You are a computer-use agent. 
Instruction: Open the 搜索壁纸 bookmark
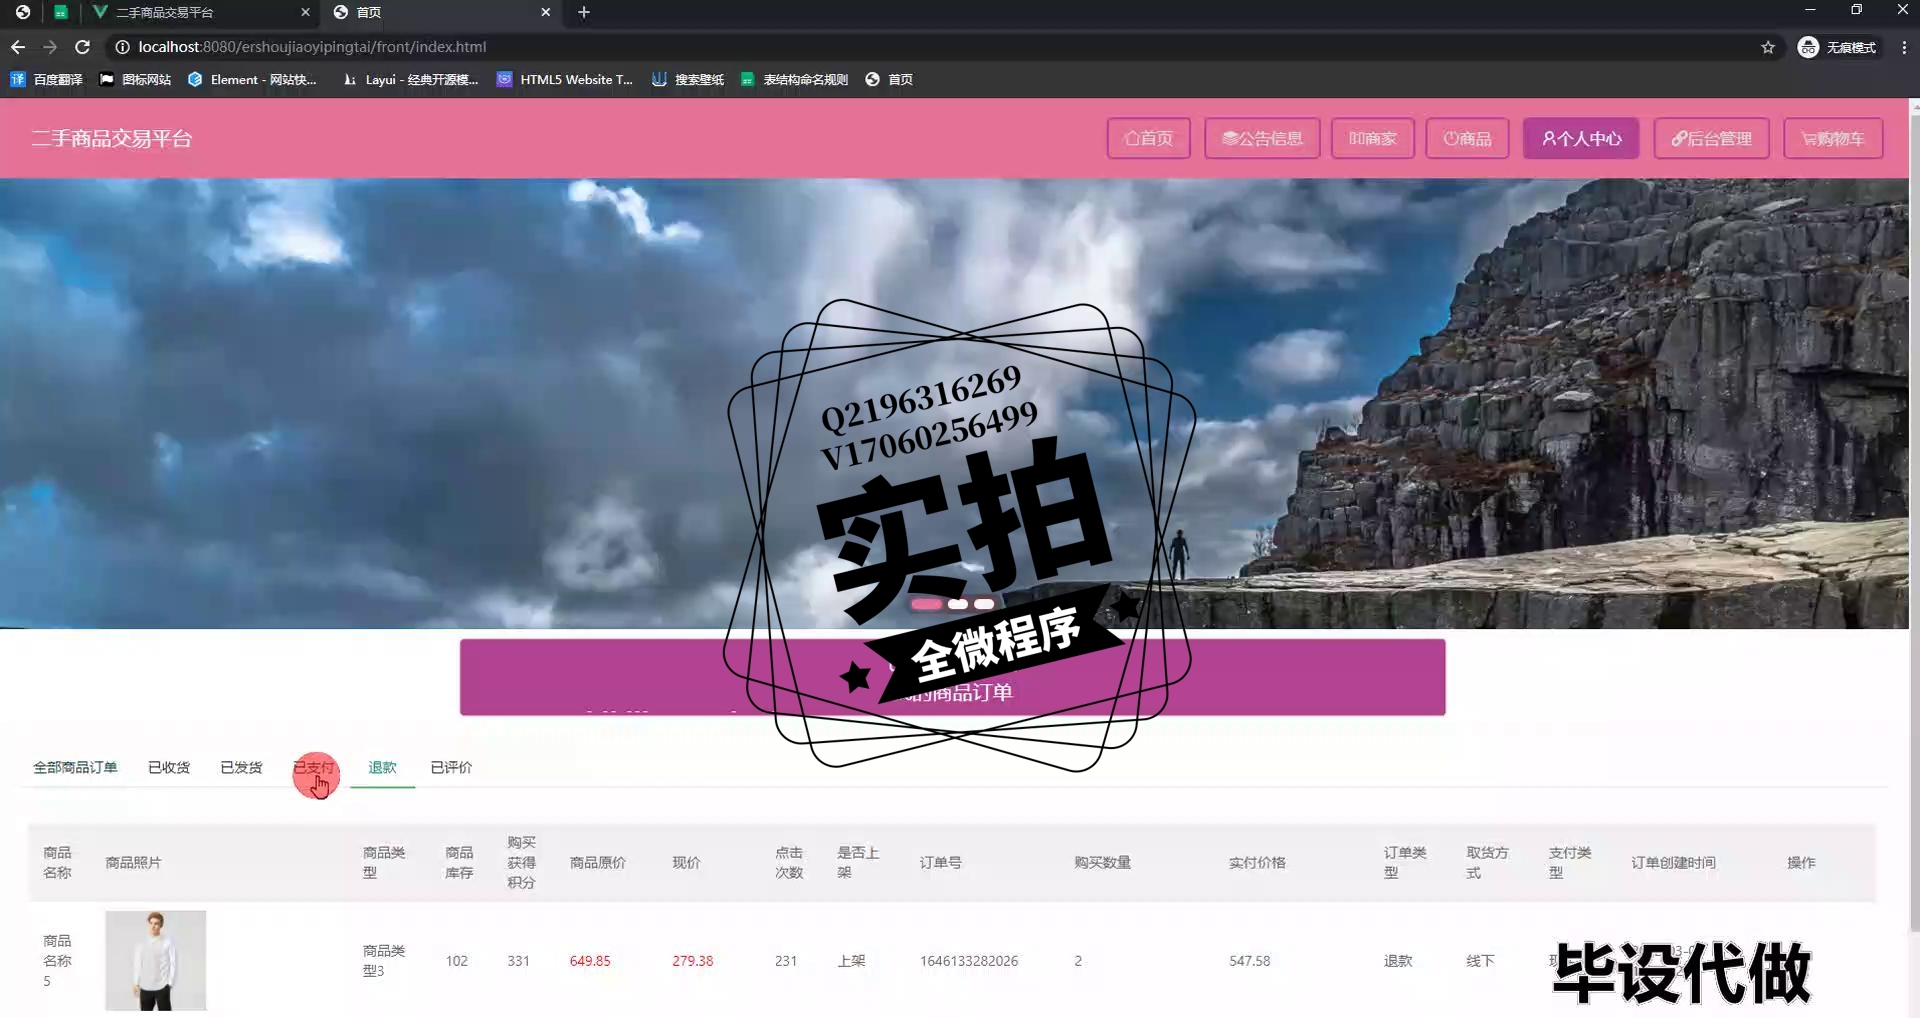coord(688,80)
